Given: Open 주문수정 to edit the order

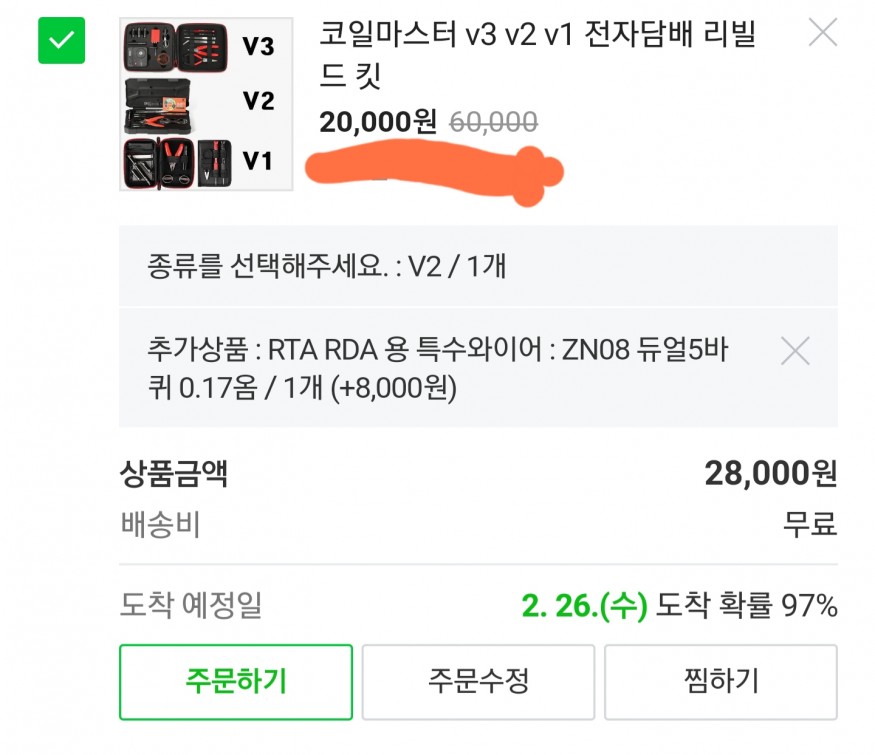Looking at the screenshot, I should pos(478,682).
